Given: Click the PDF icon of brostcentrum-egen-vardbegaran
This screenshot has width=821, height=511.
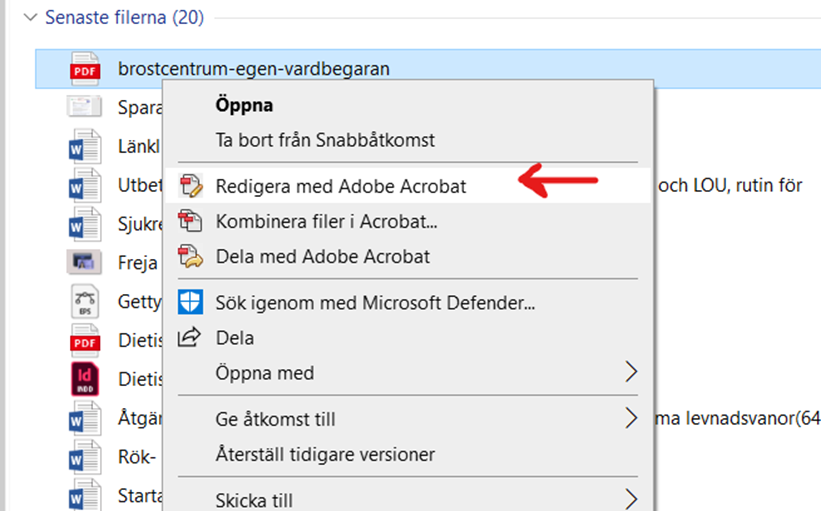Looking at the screenshot, I should 85,69.
